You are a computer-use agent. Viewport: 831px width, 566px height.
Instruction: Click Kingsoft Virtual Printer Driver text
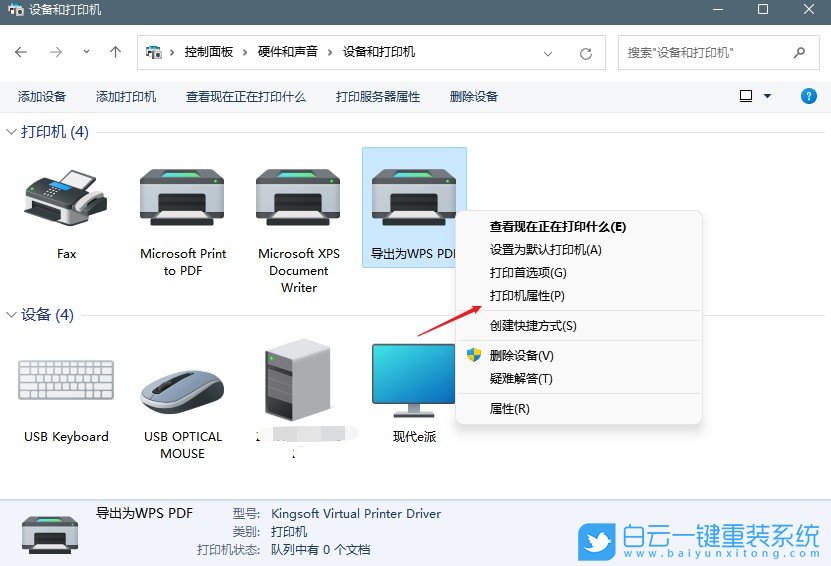356,514
